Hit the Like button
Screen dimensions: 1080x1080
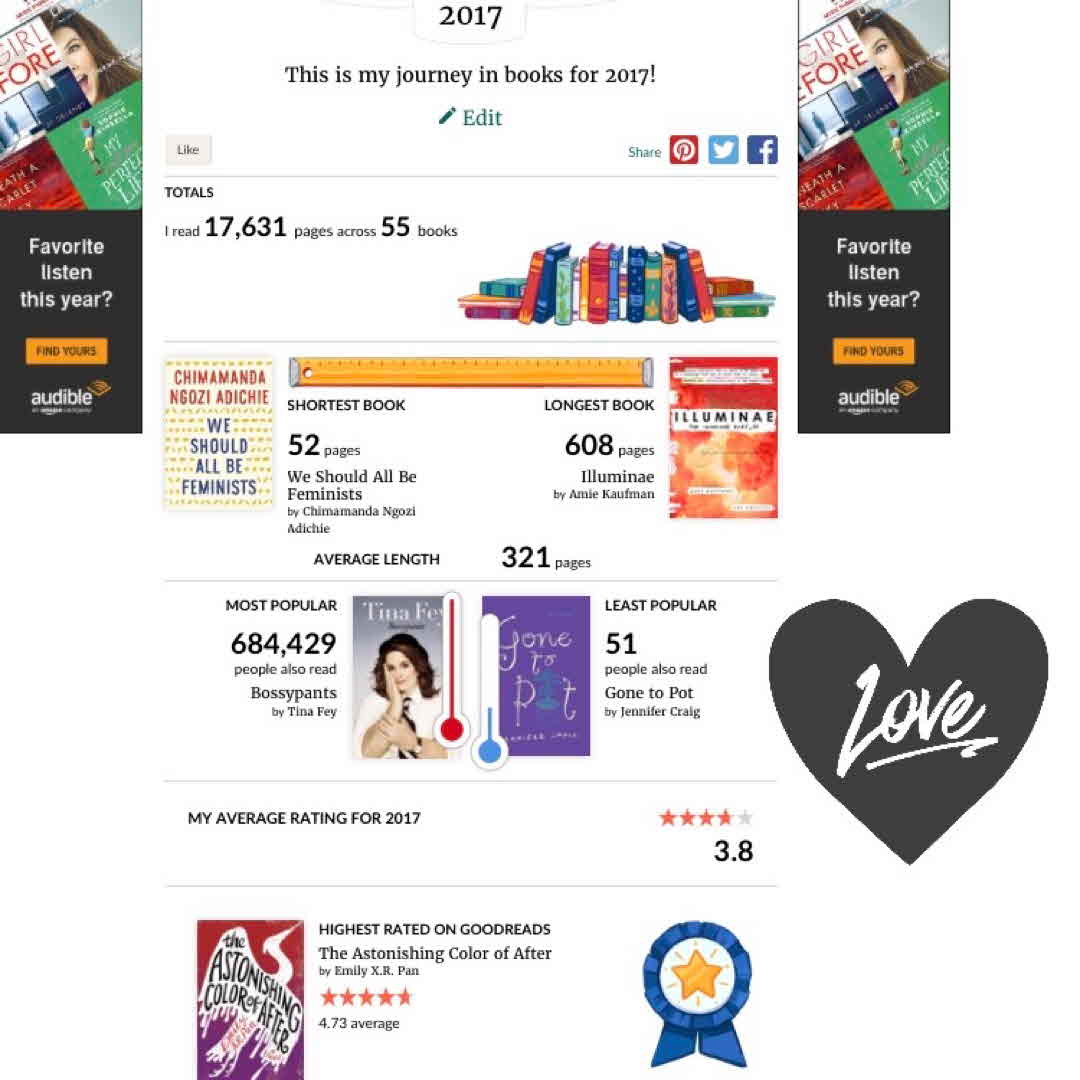click(188, 149)
